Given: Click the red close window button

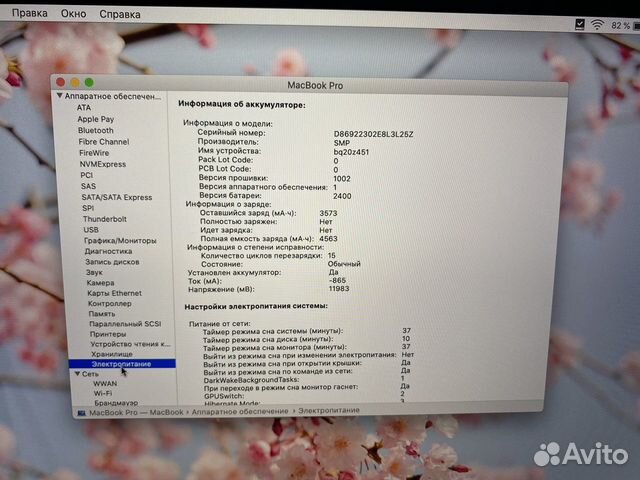Looking at the screenshot, I should [x=60, y=82].
